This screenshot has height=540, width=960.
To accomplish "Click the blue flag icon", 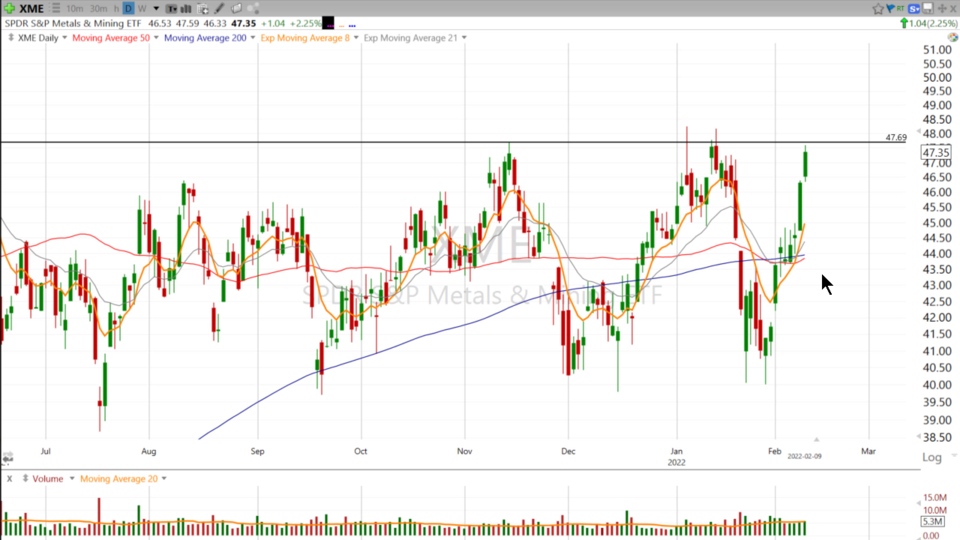I will (x=890, y=9).
